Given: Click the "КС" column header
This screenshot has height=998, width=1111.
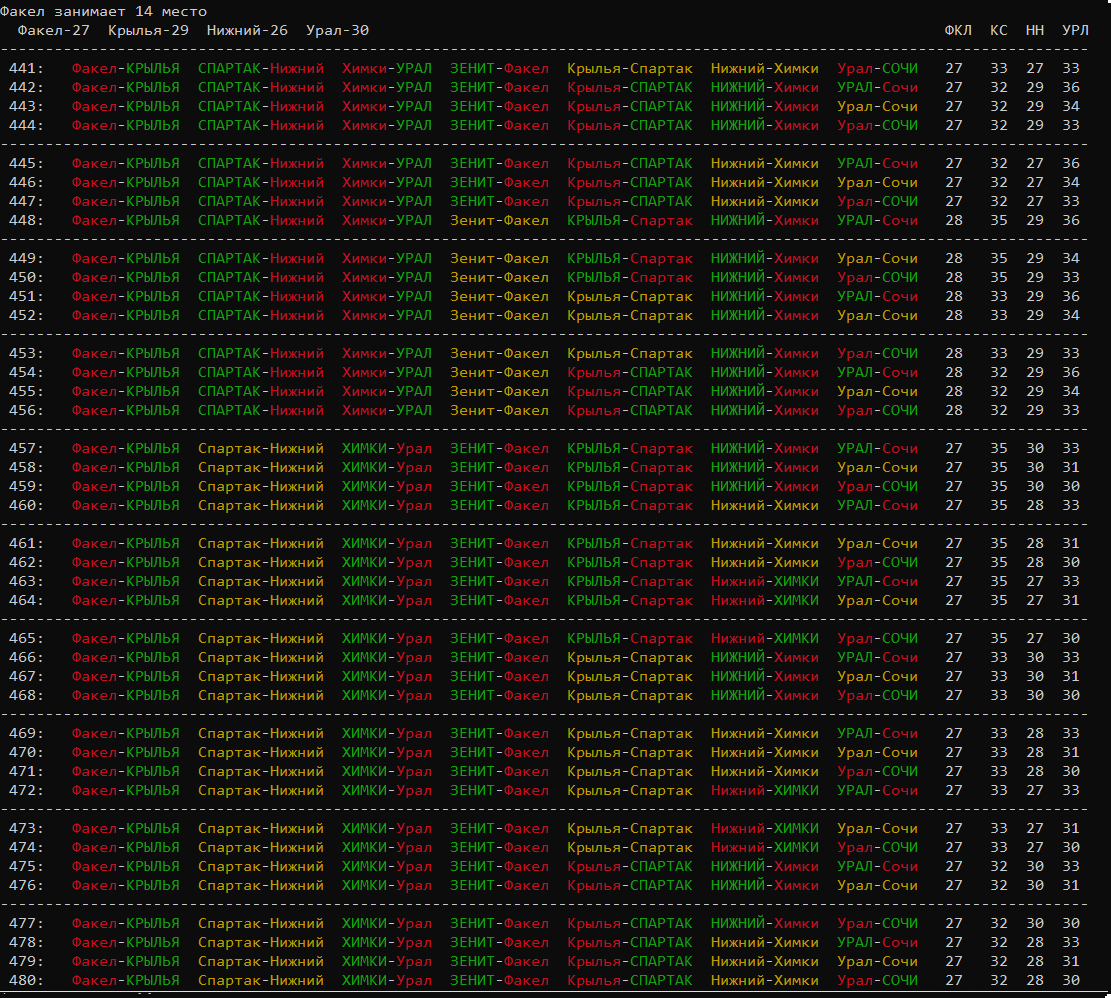Looking at the screenshot, I should 998,30.
